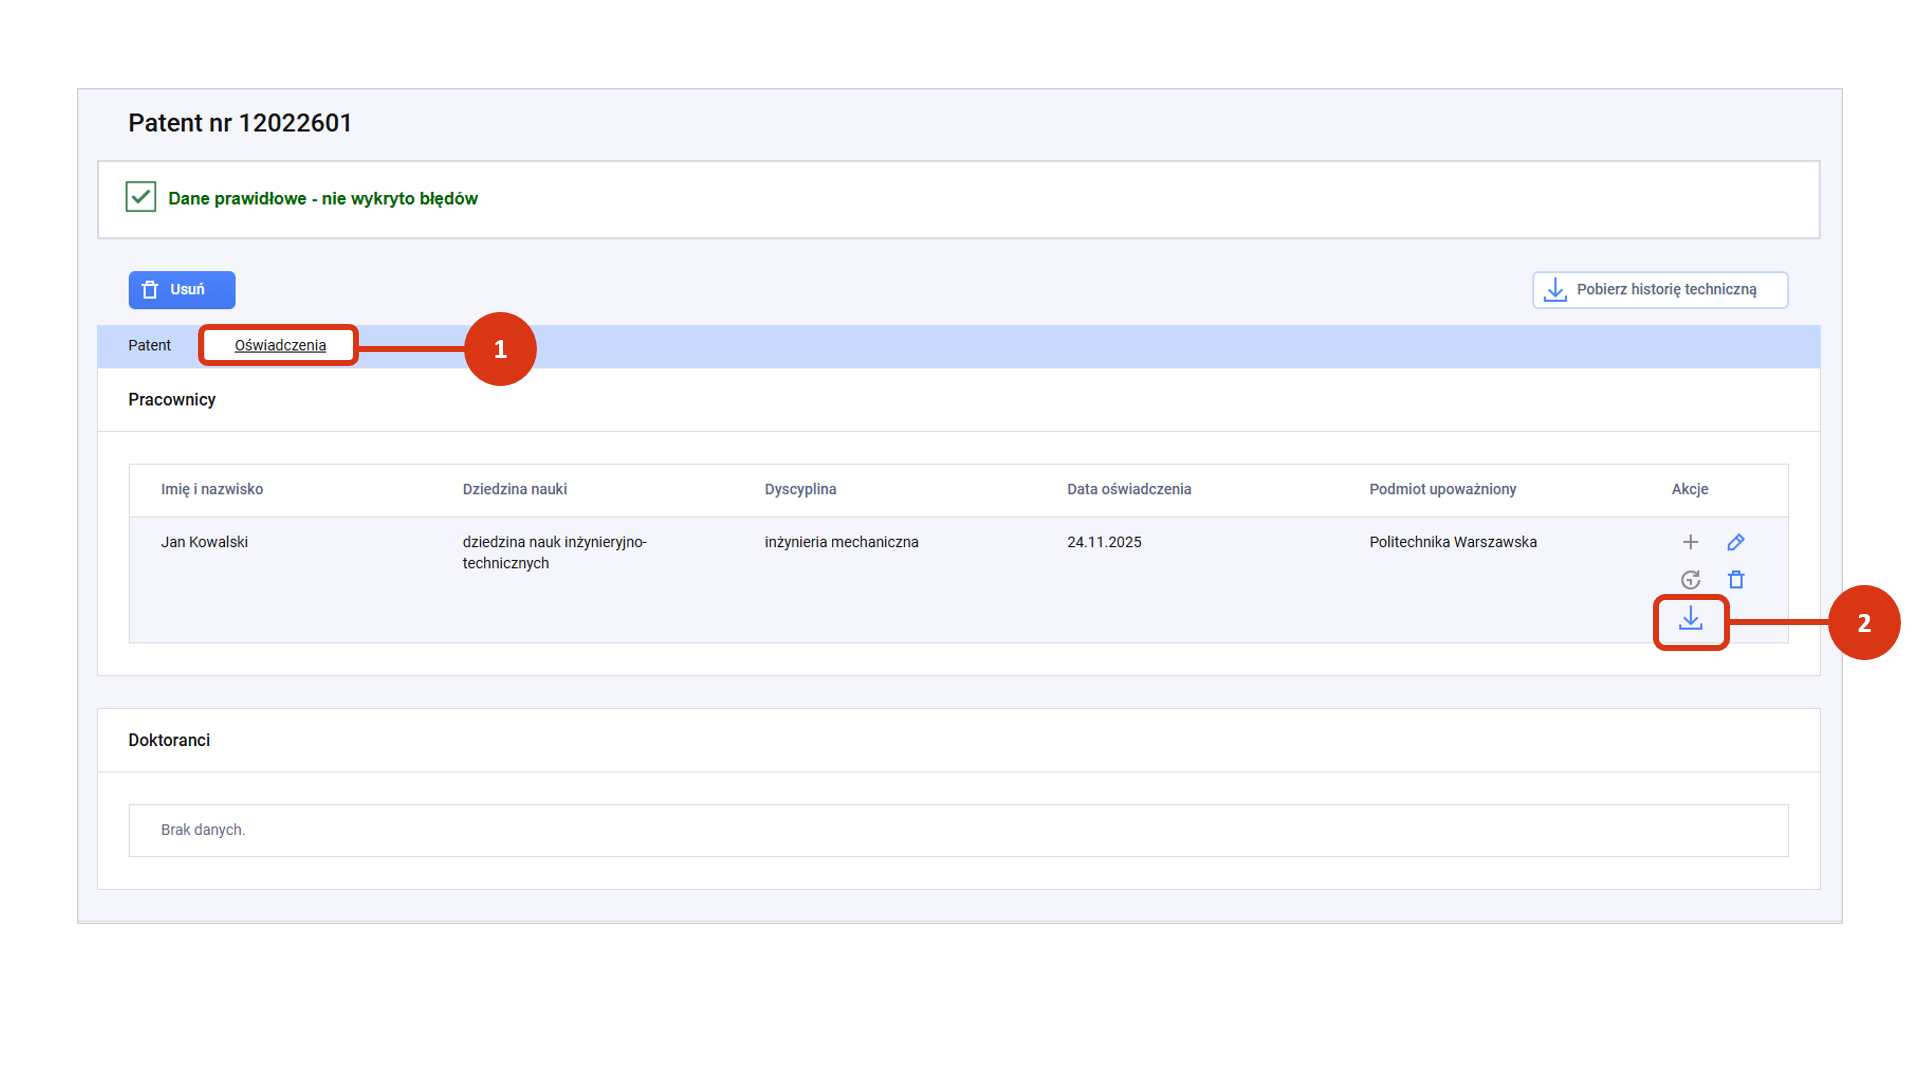Select the Jan Kowalski name cell
The width and height of the screenshot is (1920, 1080).
(x=204, y=542)
